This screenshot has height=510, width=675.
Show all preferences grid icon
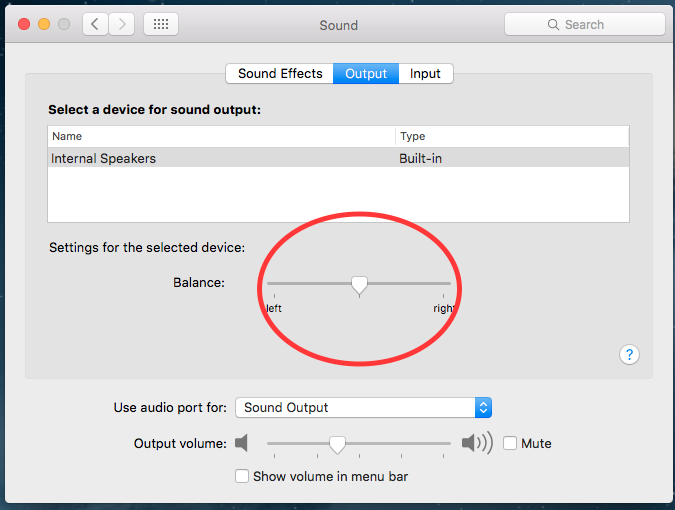click(x=161, y=24)
